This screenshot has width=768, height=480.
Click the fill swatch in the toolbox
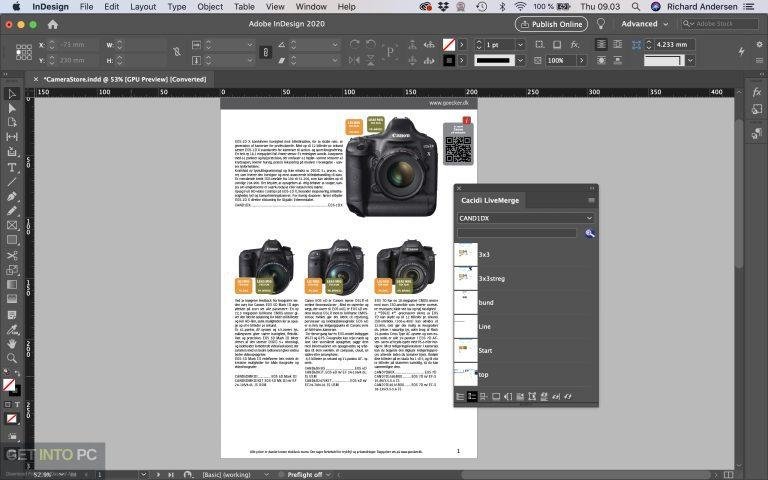[9, 385]
